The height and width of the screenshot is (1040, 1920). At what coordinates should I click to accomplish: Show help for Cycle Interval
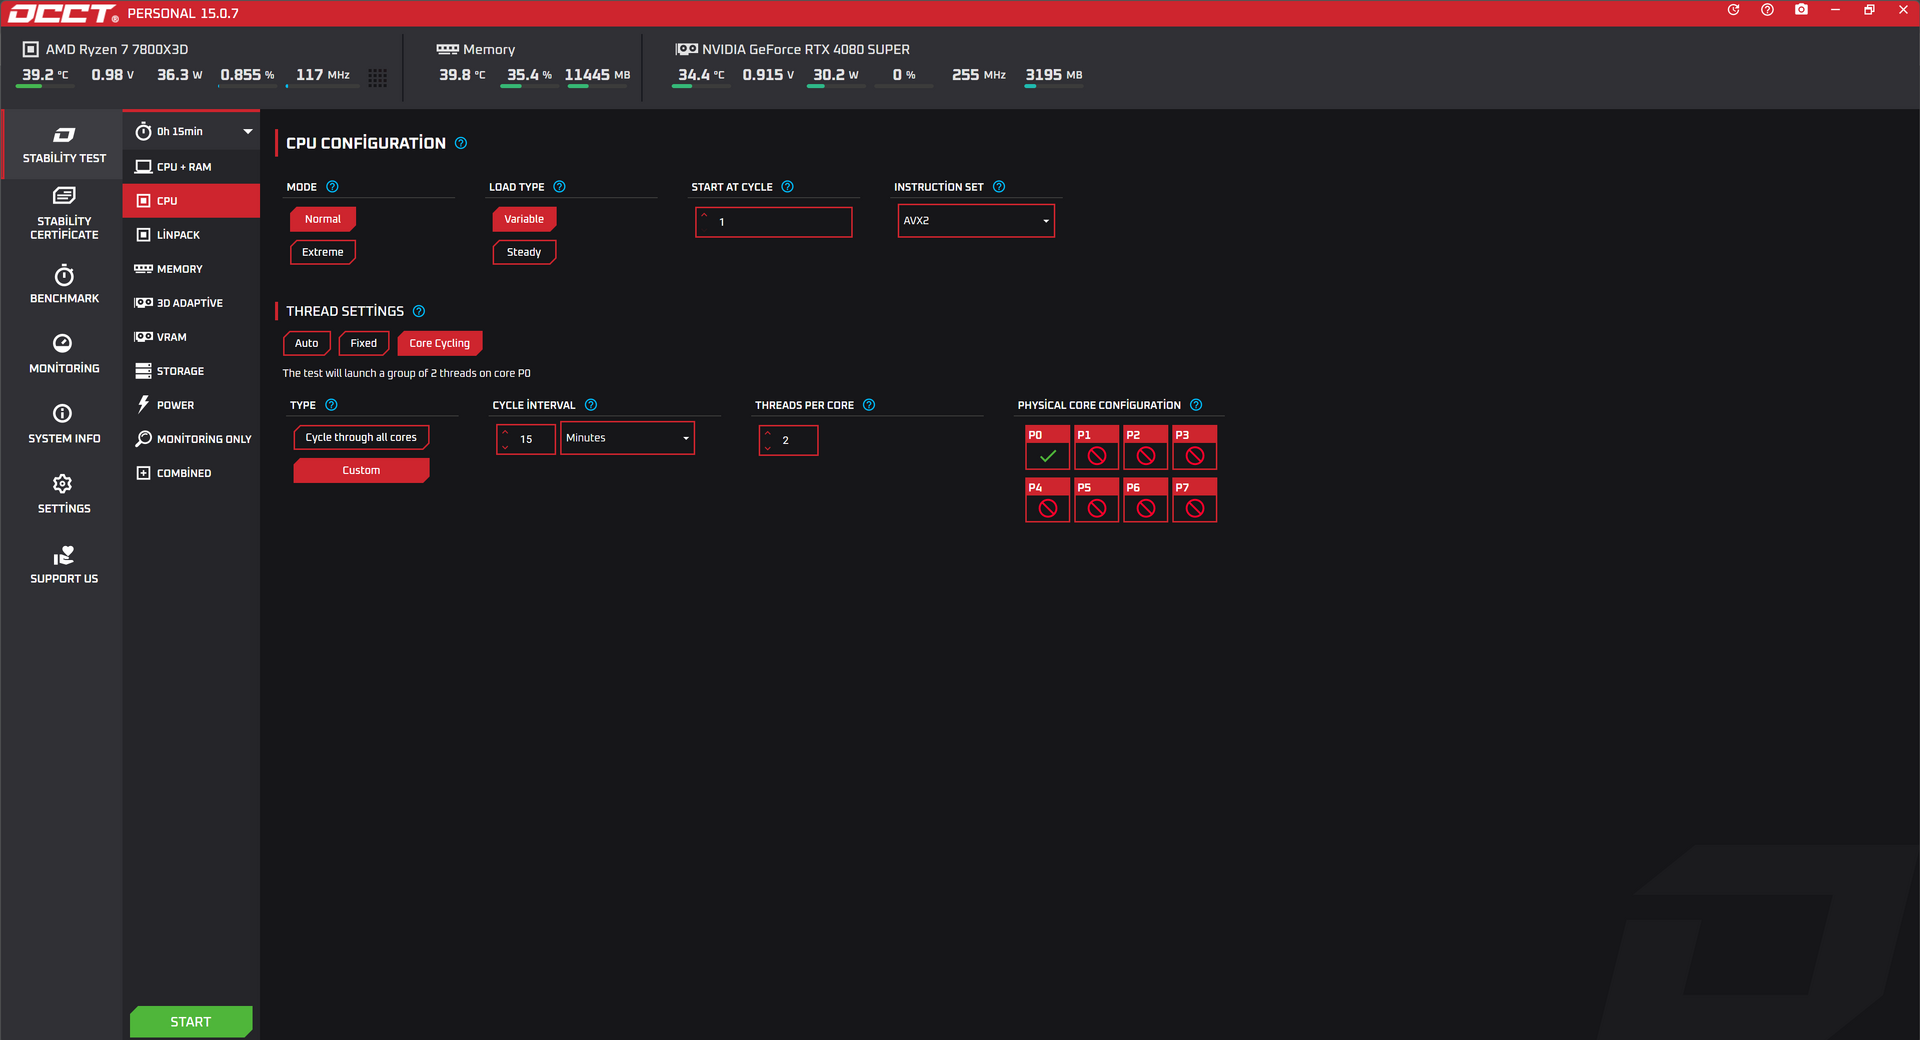[x=591, y=405]
